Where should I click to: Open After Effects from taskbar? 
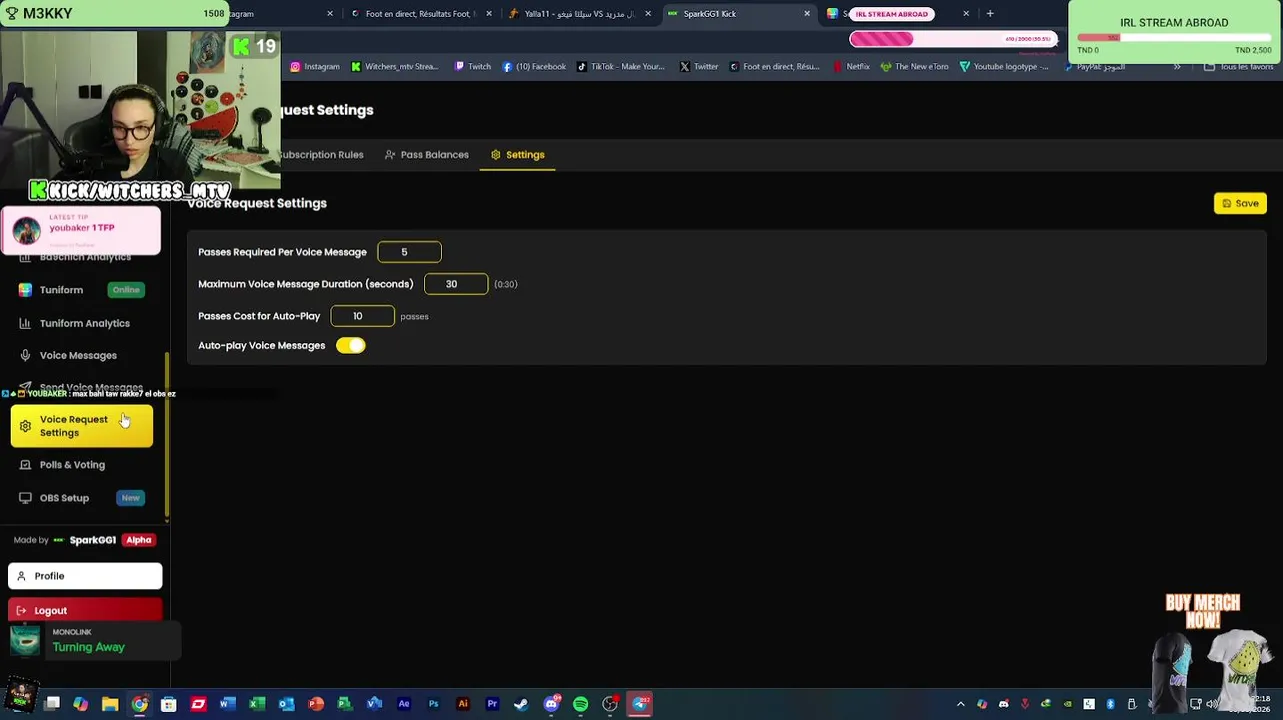coord(404,704)
